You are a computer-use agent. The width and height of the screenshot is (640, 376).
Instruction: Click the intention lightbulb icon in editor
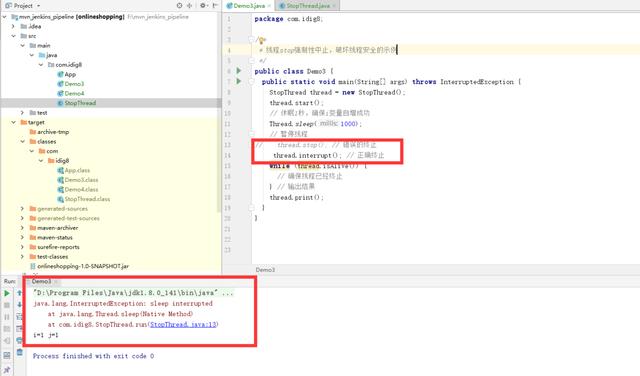262,40
